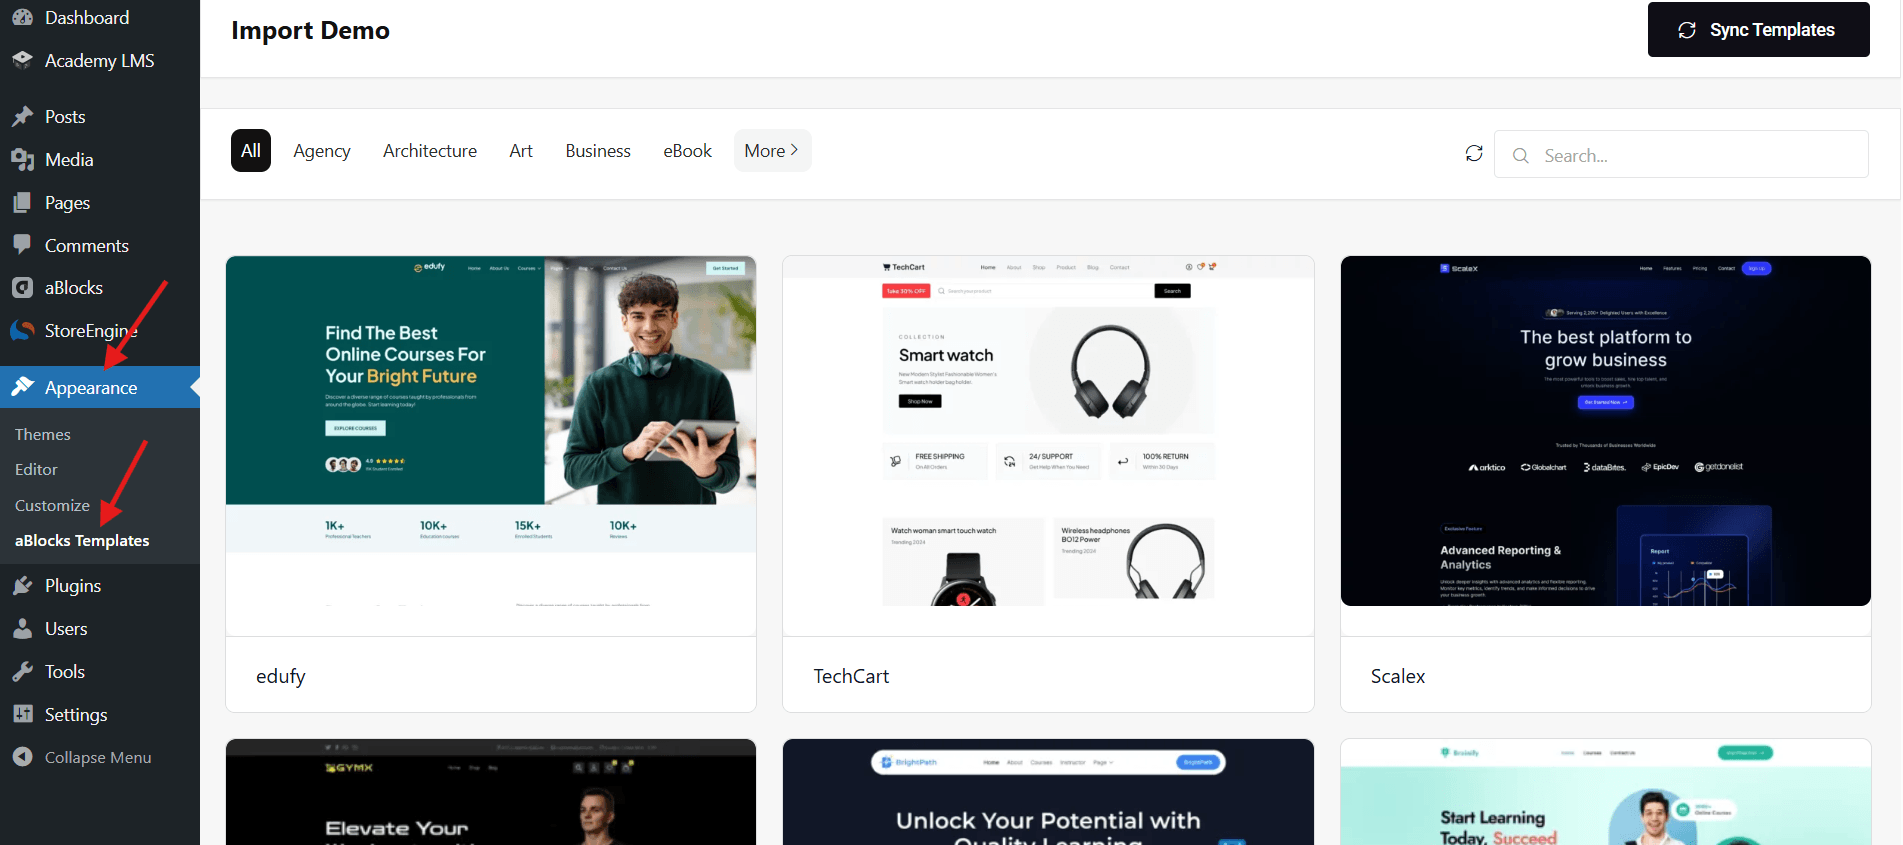Image resolution: width=1903 pixels, height=845 pixels.
Task: Open Settings label in sidebar
Action: 76,714
